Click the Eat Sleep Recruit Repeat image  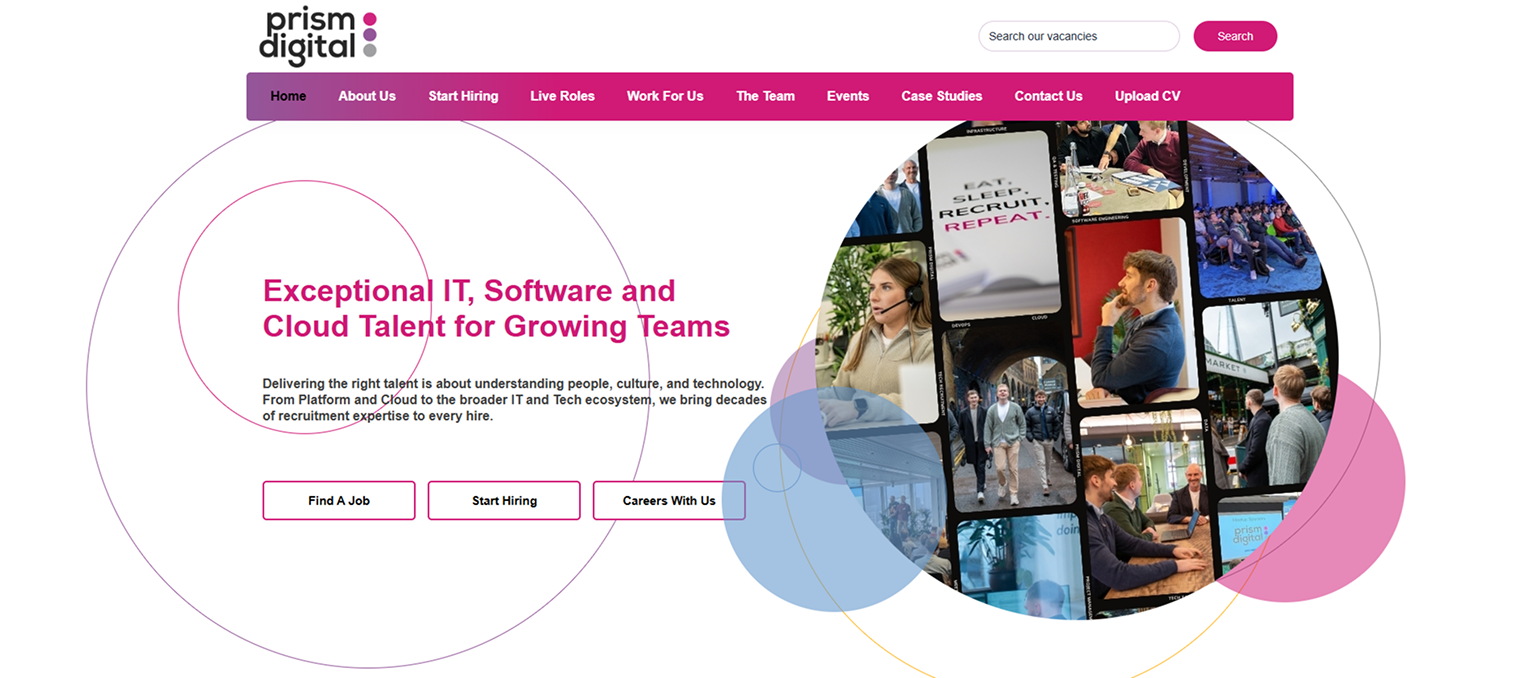coord(992,225)
